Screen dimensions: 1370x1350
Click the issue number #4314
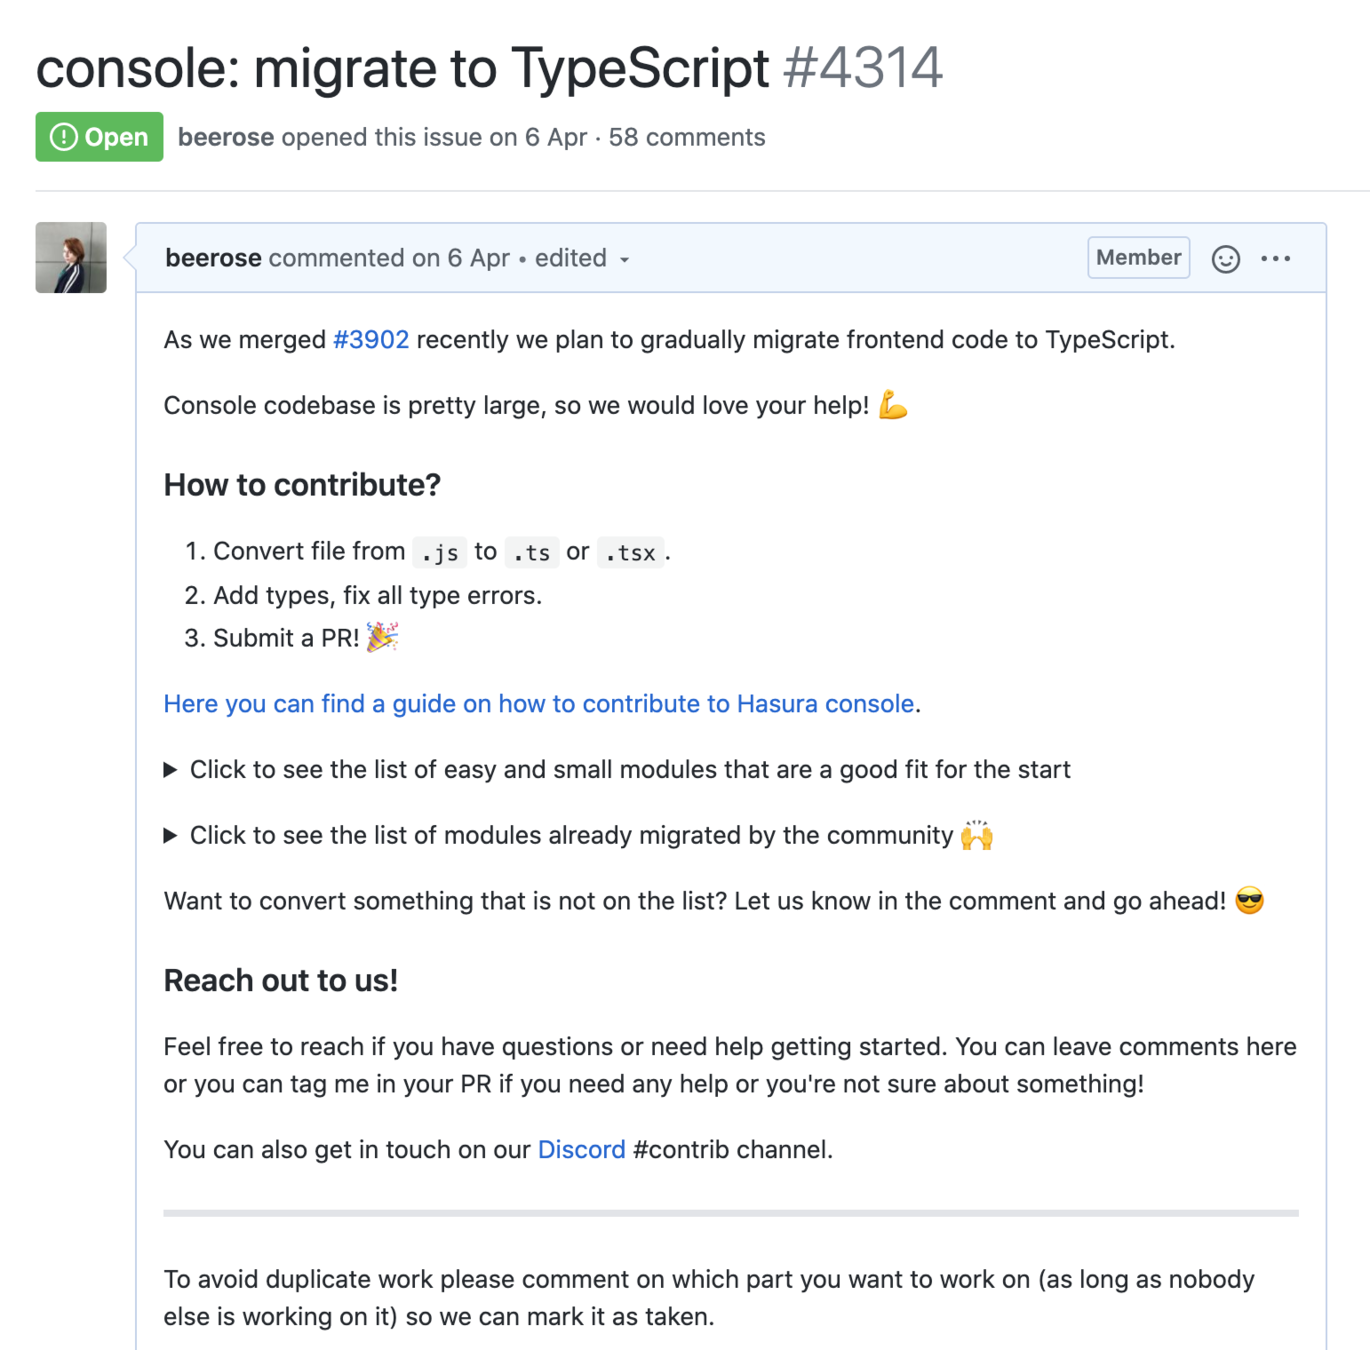point(862,68)
